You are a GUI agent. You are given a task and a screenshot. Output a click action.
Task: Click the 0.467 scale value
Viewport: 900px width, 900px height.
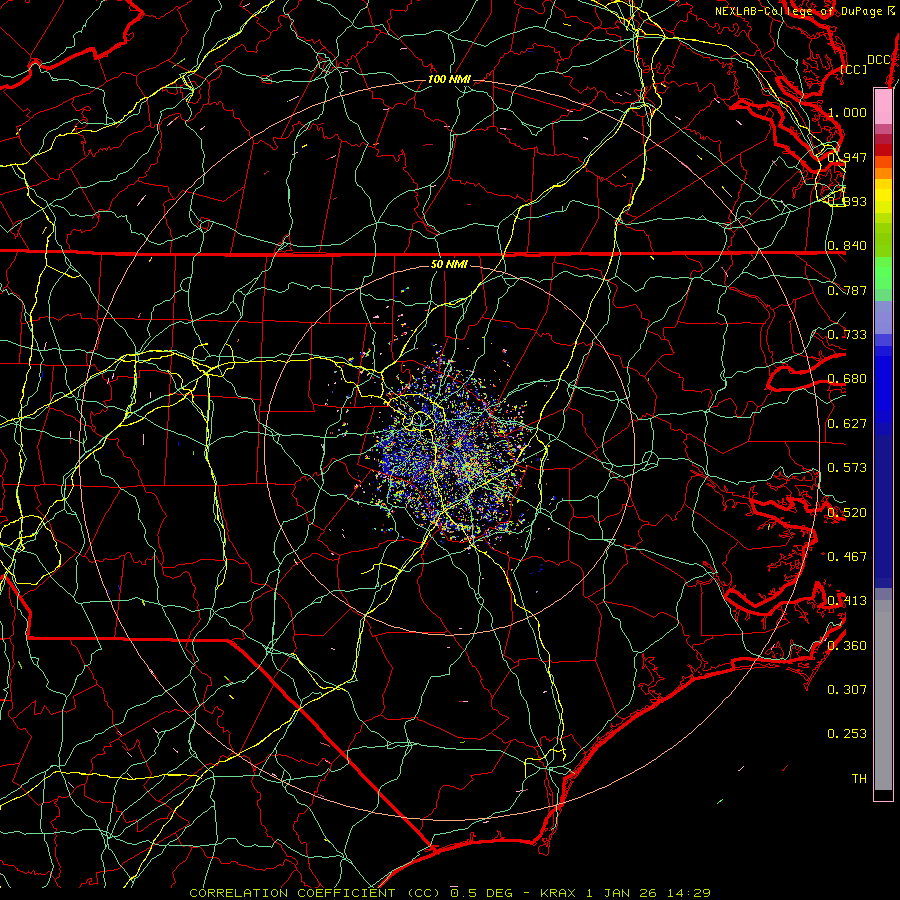point(847,557)
